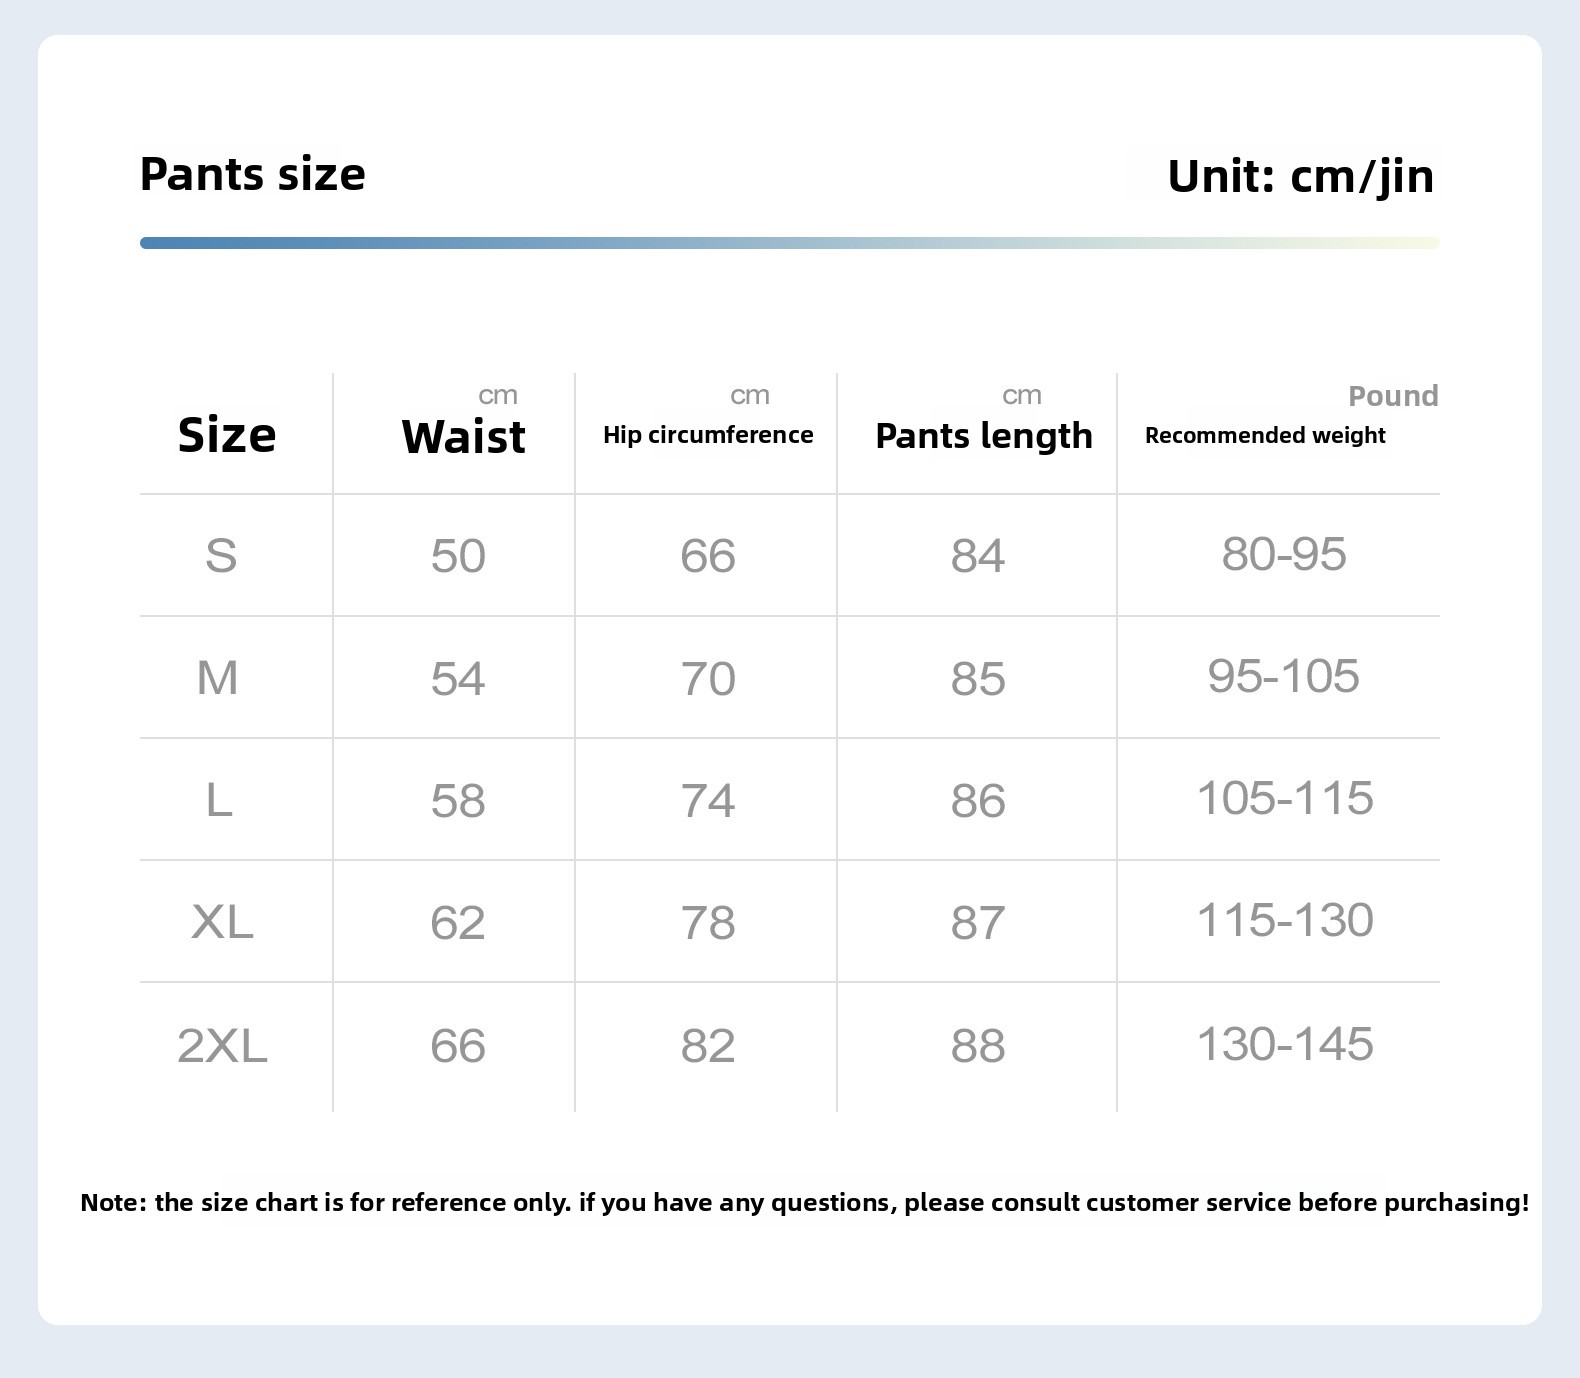Select the Recommended weight column header

1265,435
